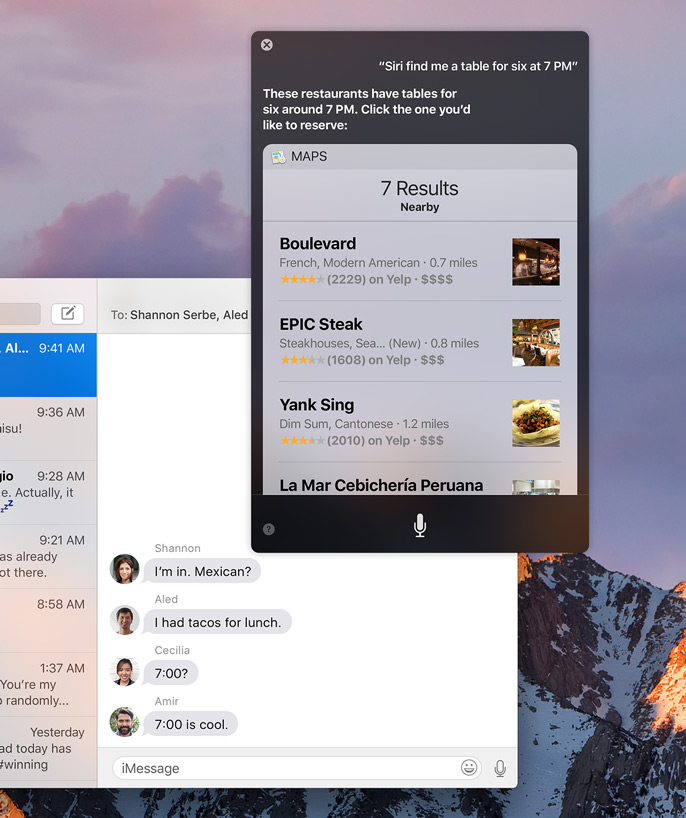Click Amir's avatar in the chat
The image size is (686, 818).
125,722
